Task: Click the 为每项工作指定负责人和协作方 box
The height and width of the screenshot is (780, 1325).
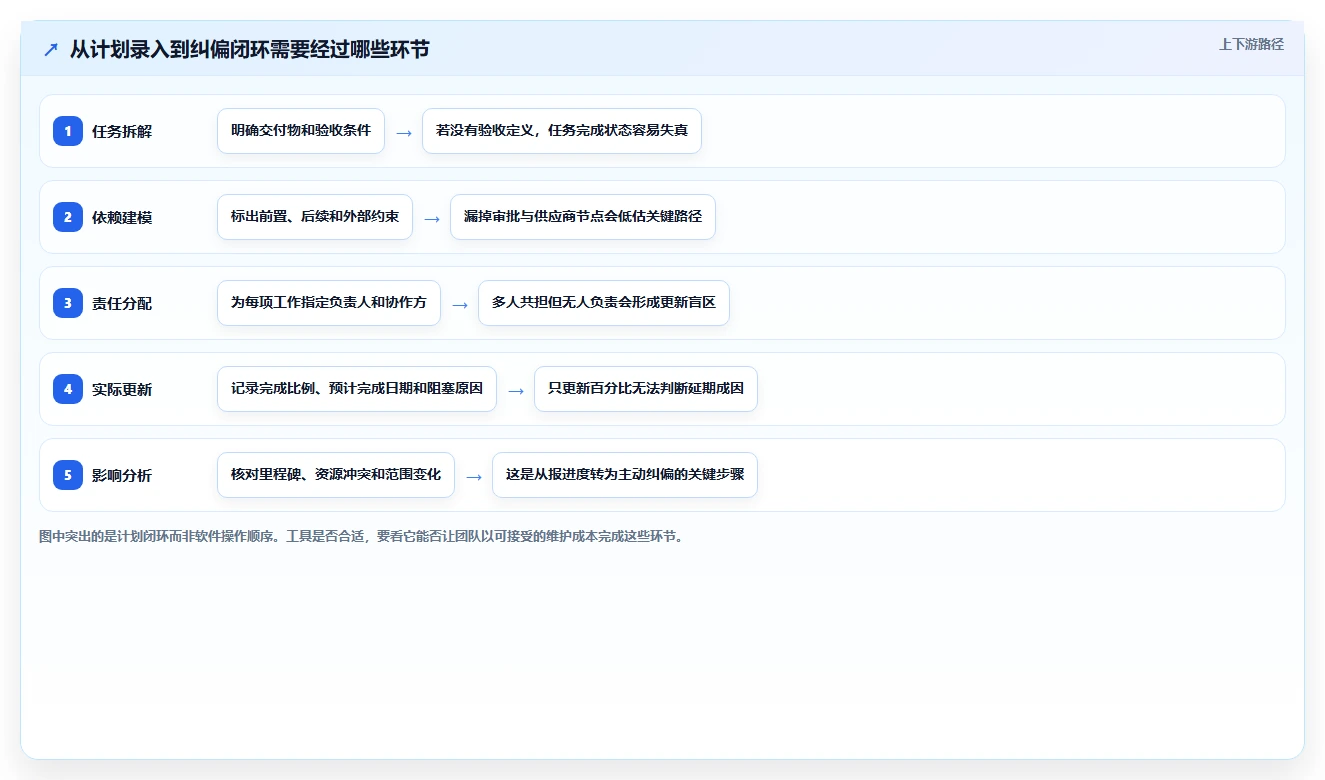Action: (329, 303)
